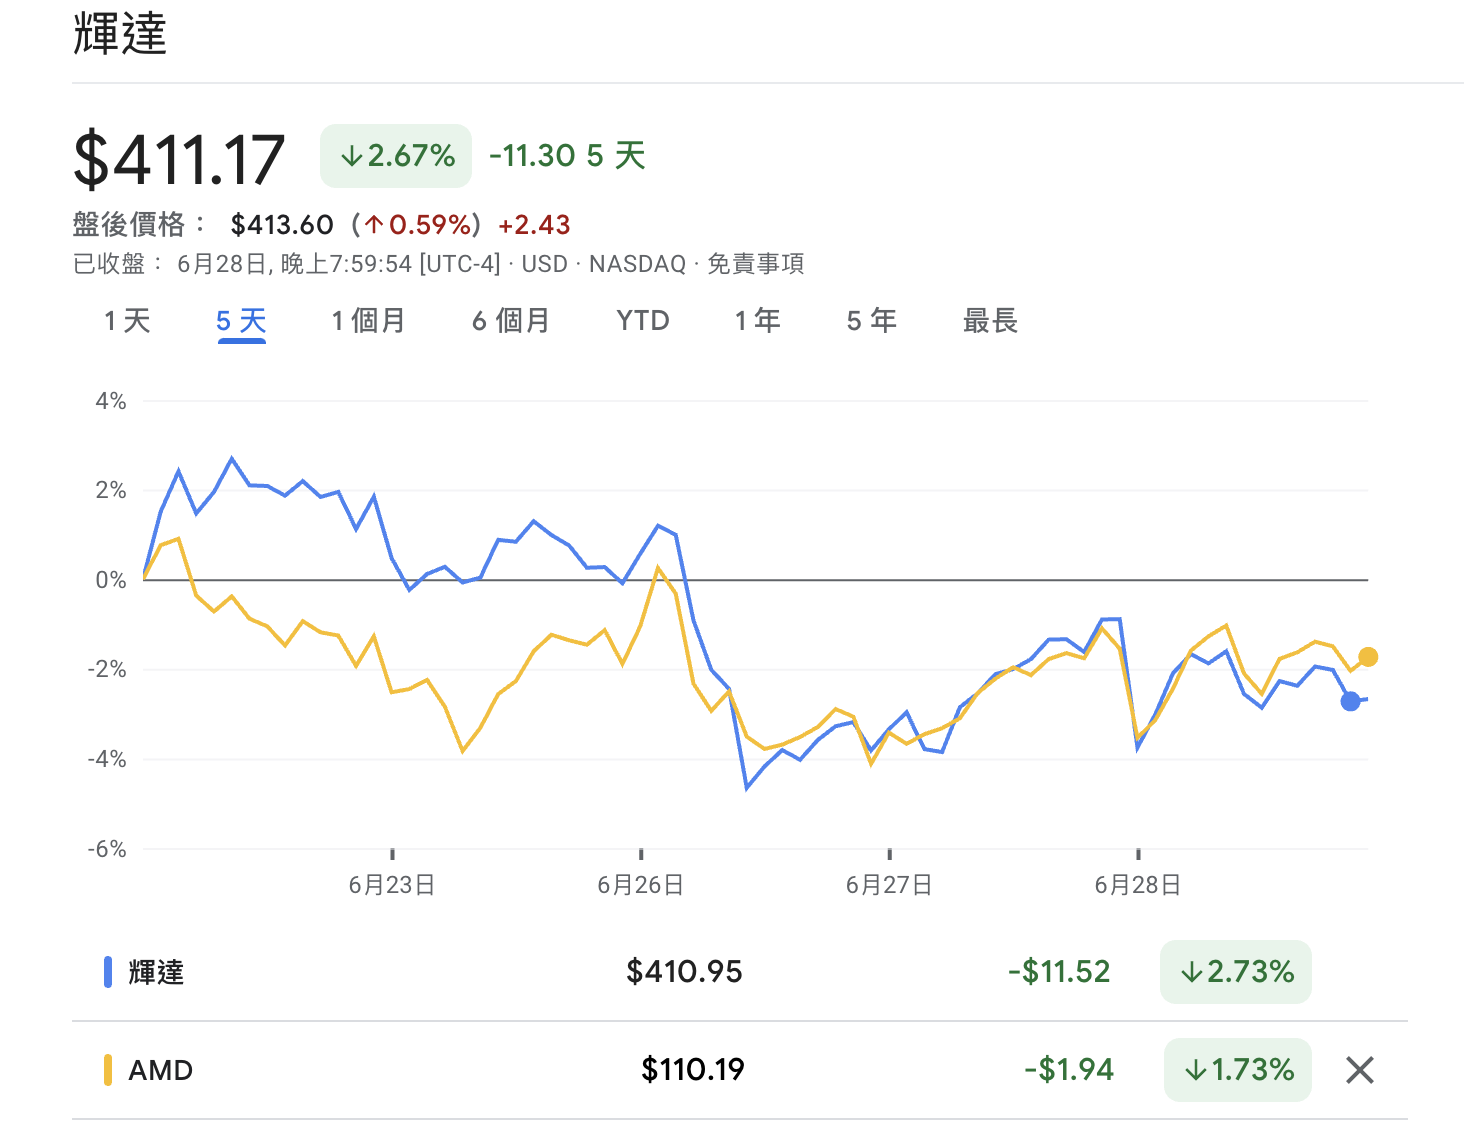Select the AMD row name in legend
This screenshot has width=1464, height=1128.
pos(161,1070)
